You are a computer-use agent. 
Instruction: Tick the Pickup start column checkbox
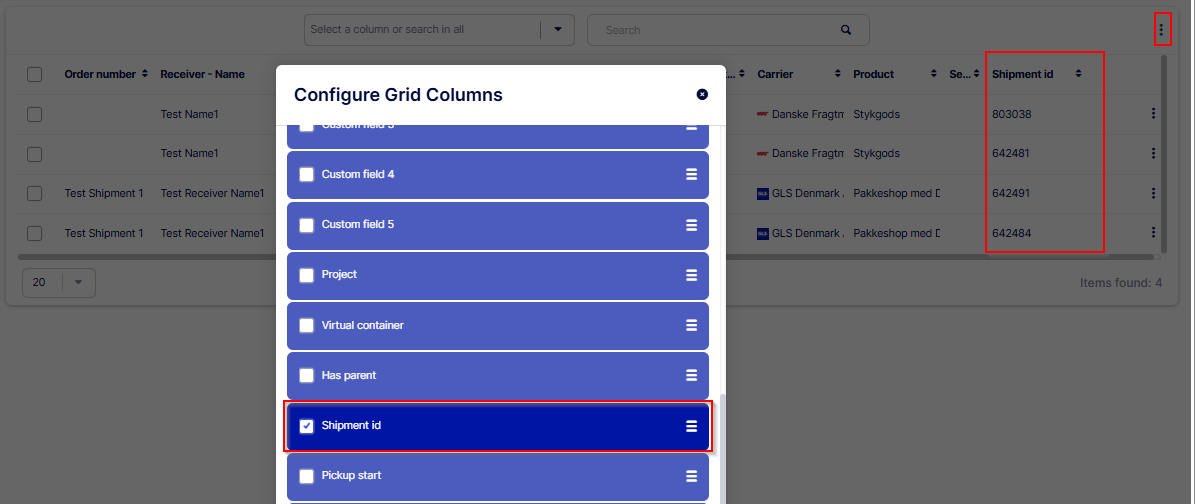click(x=307, y=476)
